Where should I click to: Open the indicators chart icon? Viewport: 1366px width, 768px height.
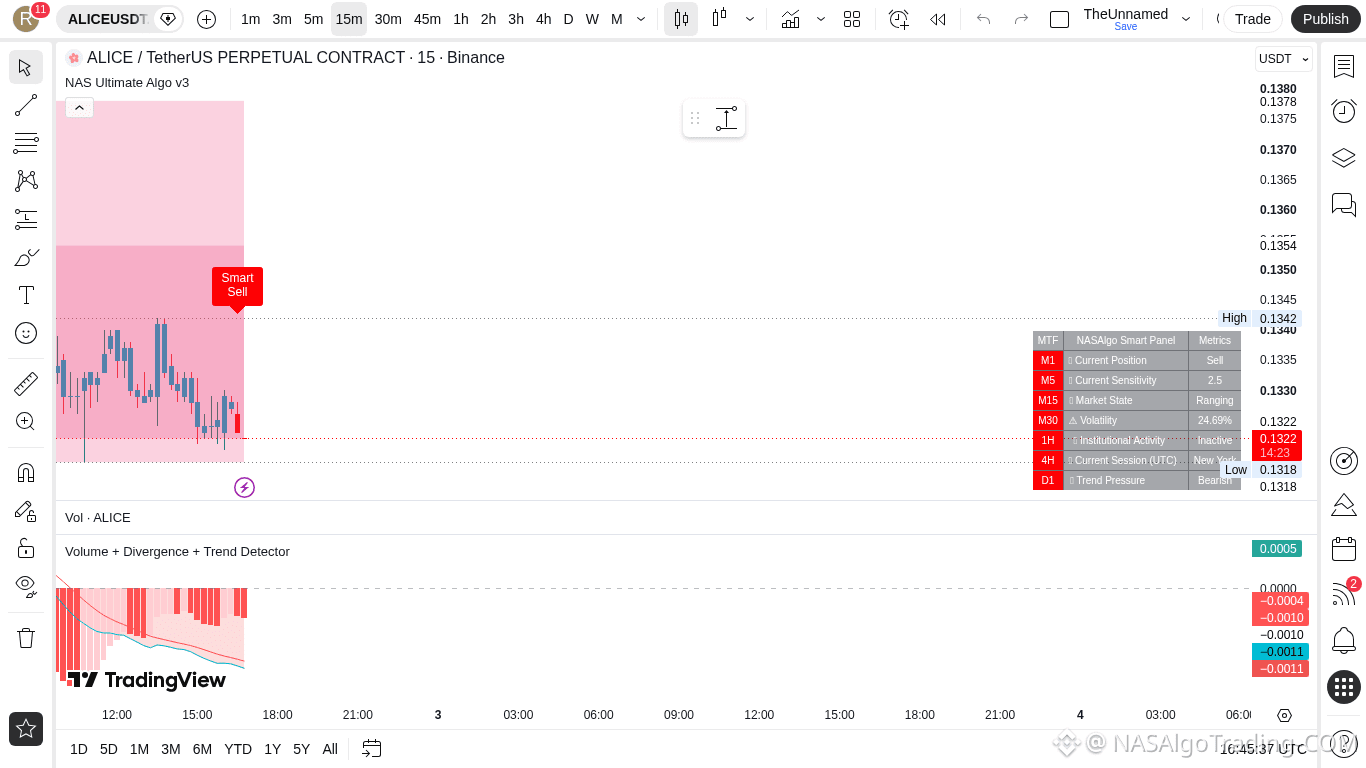pyautogui.click(x=790, y=19)
